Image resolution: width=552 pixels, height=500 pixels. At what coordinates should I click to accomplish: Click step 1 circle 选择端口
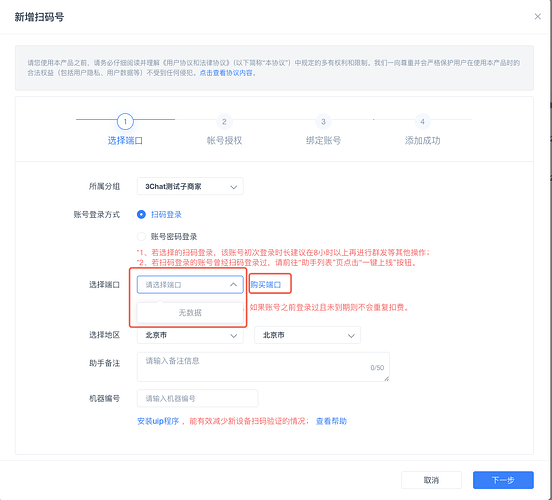tap(125, 122)
